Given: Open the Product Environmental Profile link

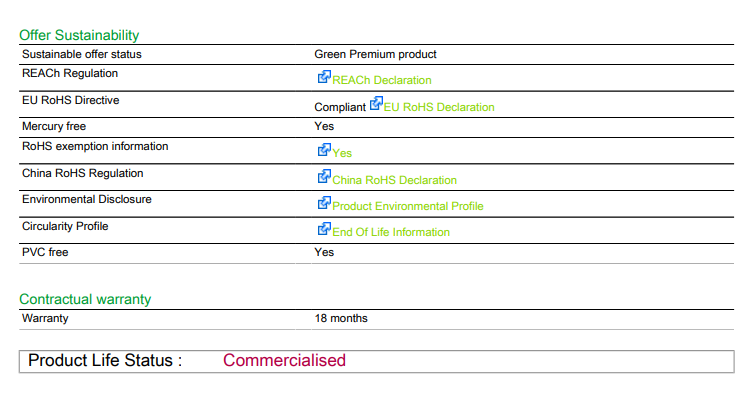Looking at the screenshot, I should point(408,206).
